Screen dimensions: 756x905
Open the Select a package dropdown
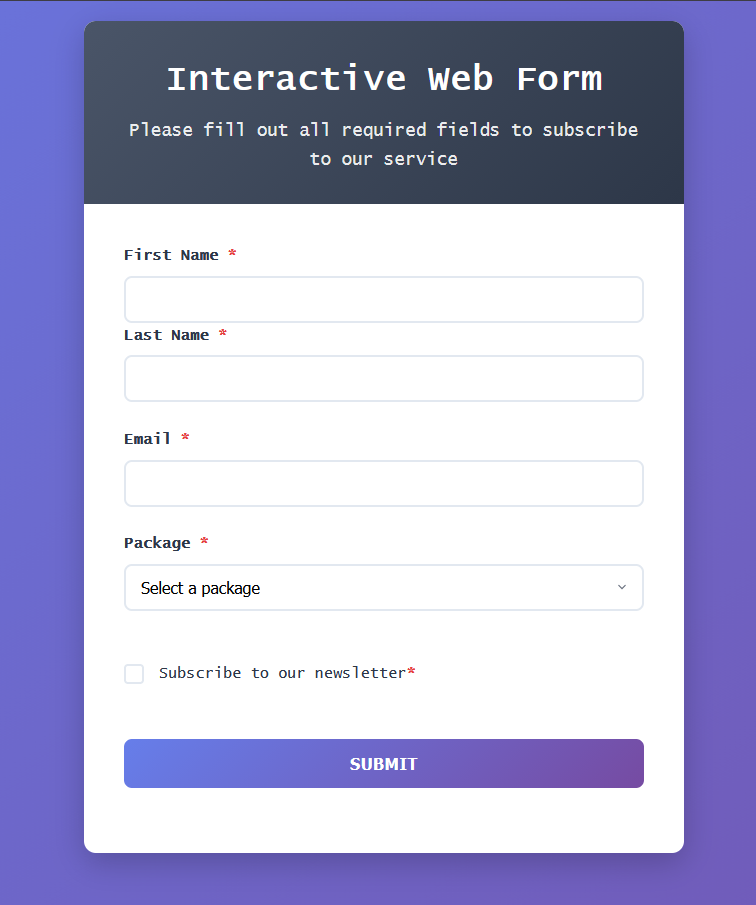(383, 587)
